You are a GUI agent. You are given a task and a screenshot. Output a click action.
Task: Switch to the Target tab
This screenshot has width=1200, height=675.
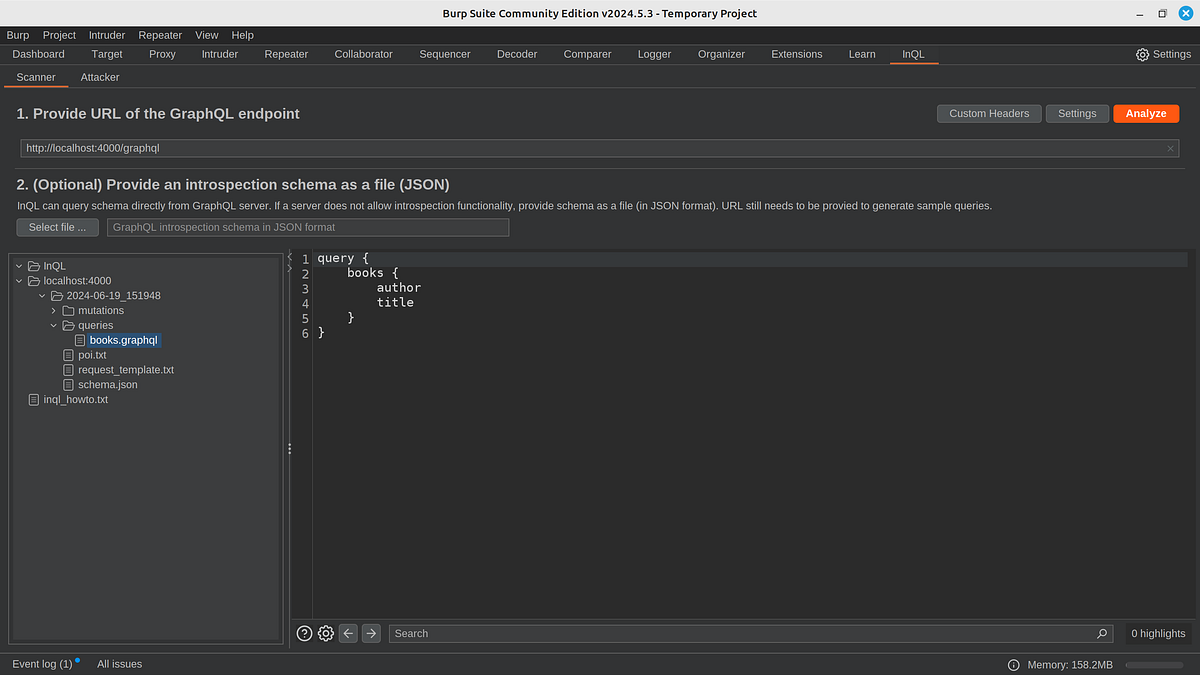107,54
